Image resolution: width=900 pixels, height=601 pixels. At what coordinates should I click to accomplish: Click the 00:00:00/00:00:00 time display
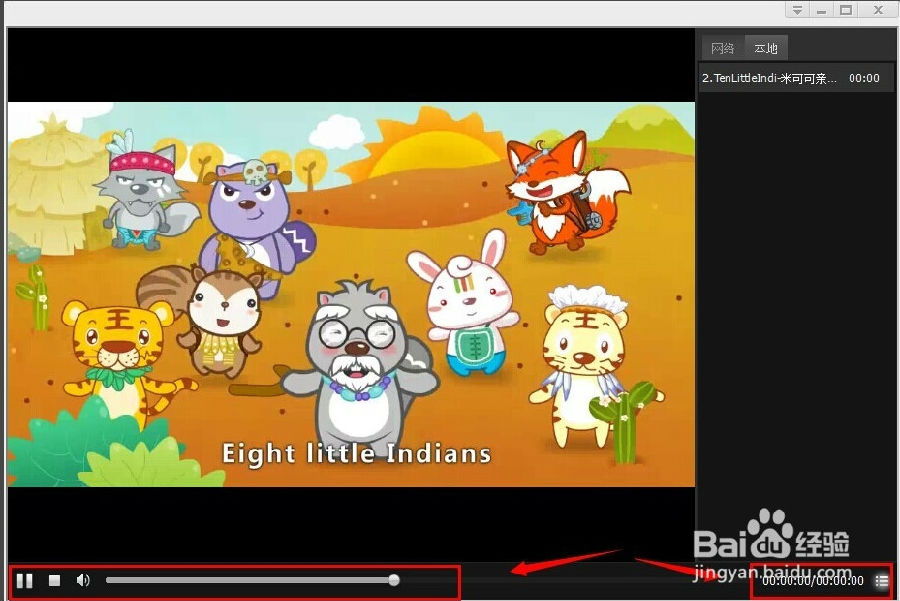click(x=812, y=580)
